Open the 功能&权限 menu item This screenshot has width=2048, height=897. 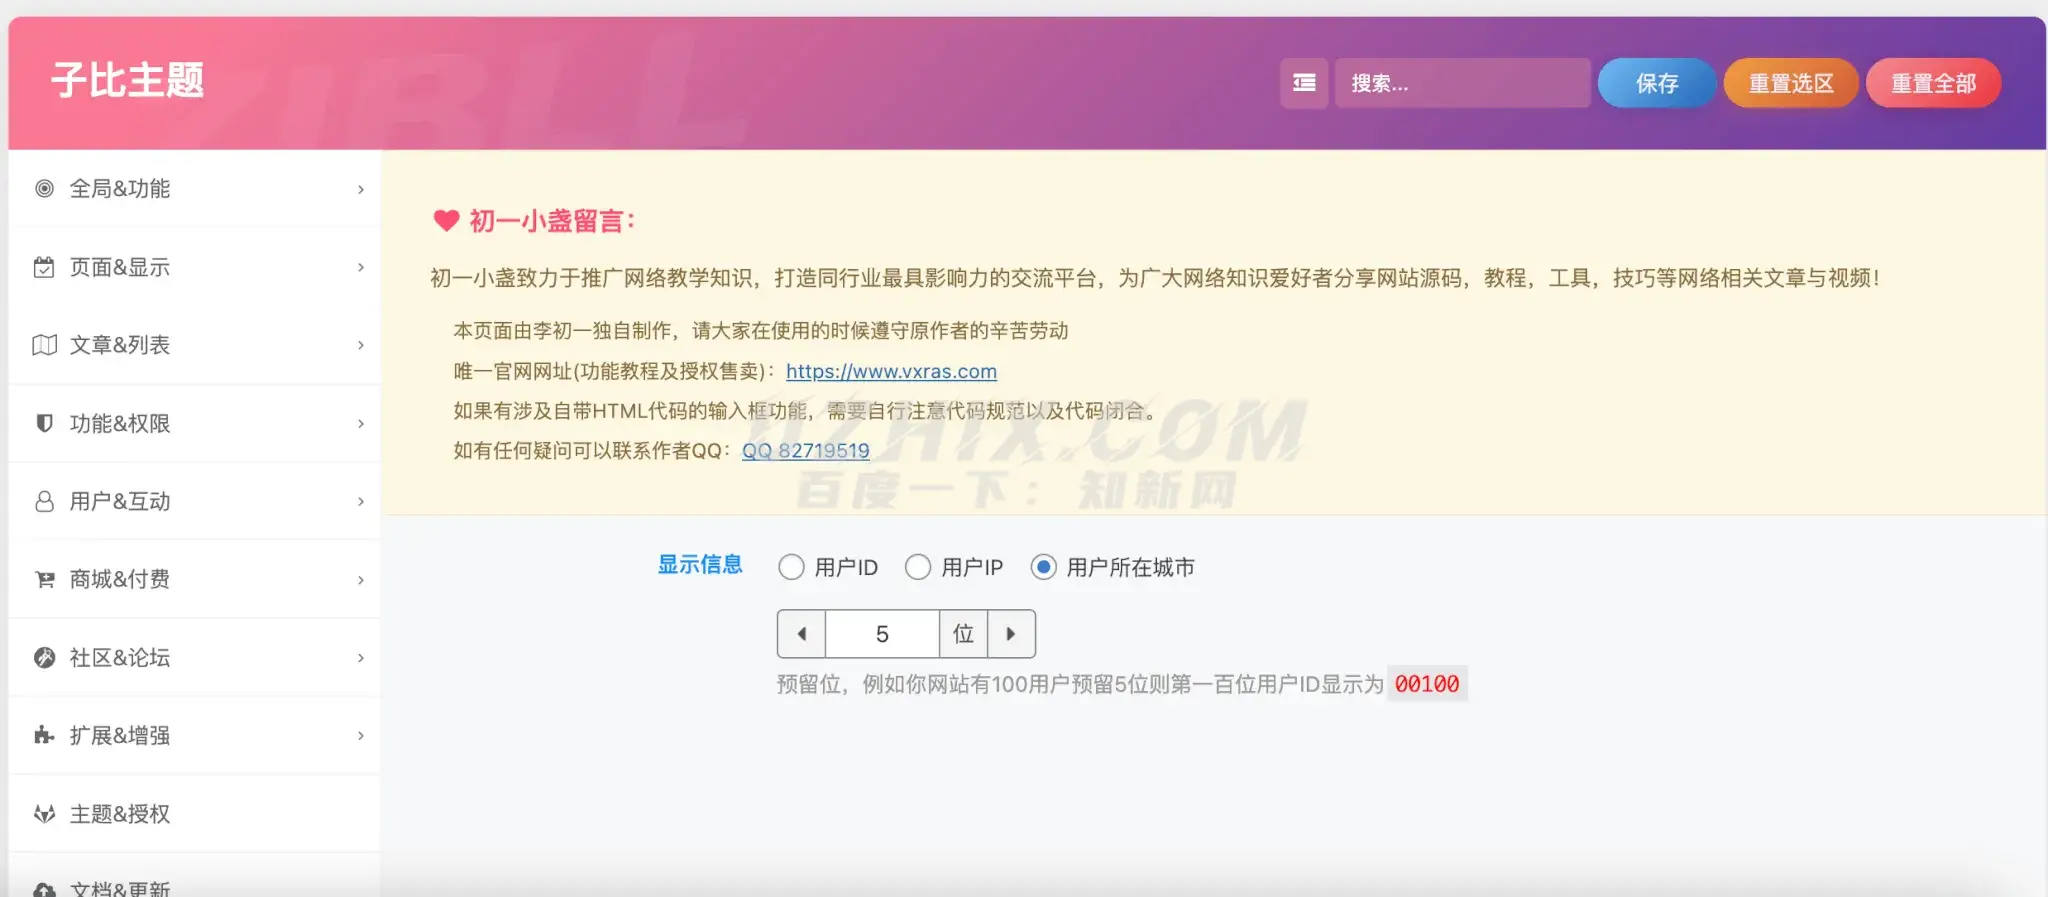coord(194,423)
